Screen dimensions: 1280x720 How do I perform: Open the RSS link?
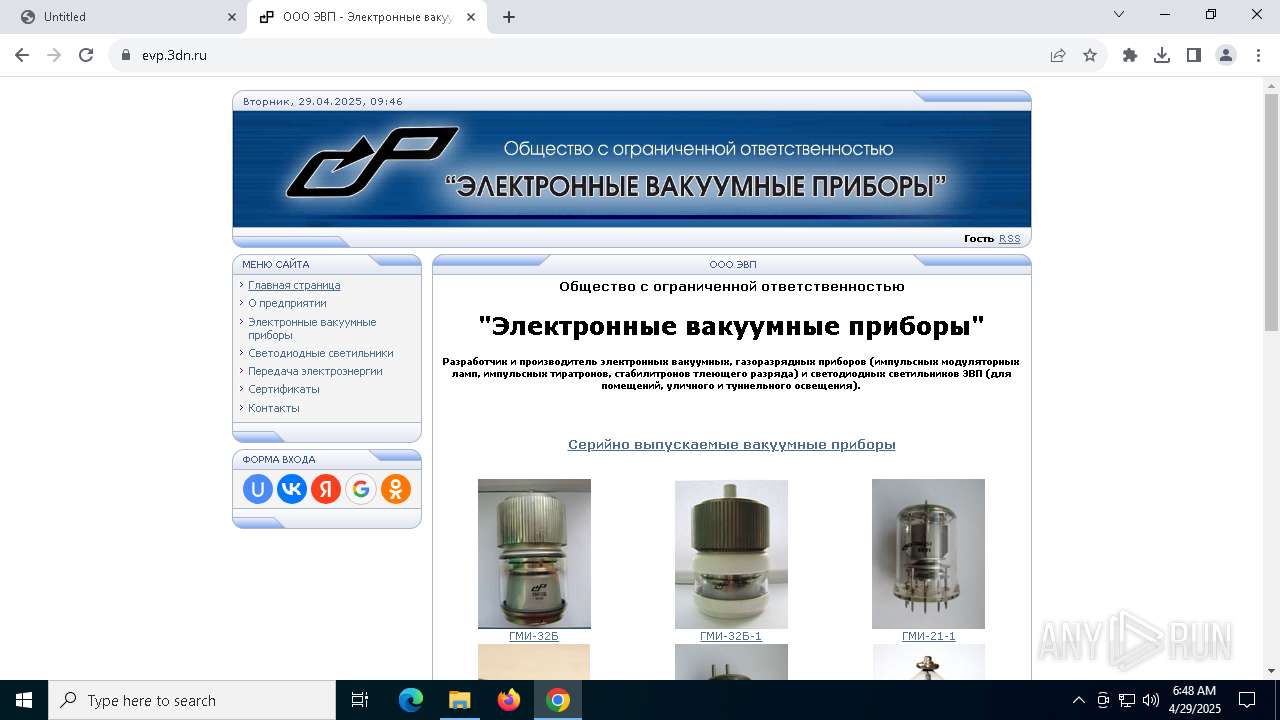1010,238
